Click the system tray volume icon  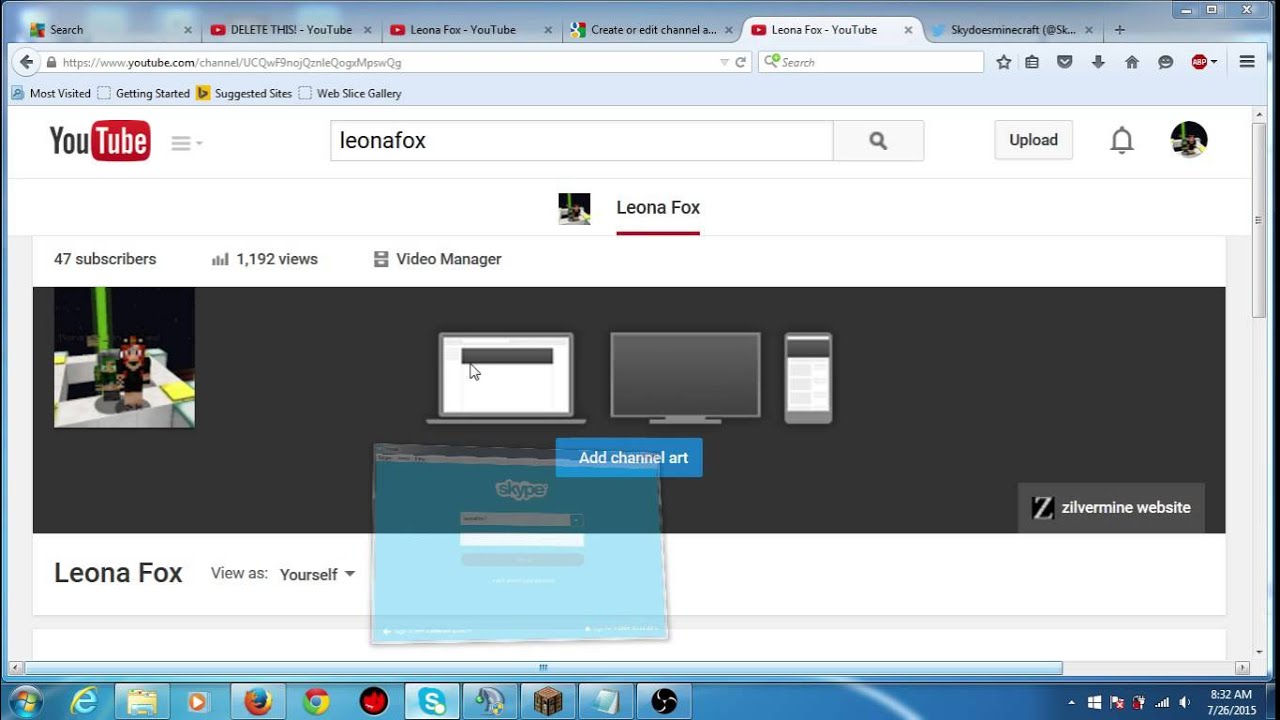click(x=1184, y=702)
